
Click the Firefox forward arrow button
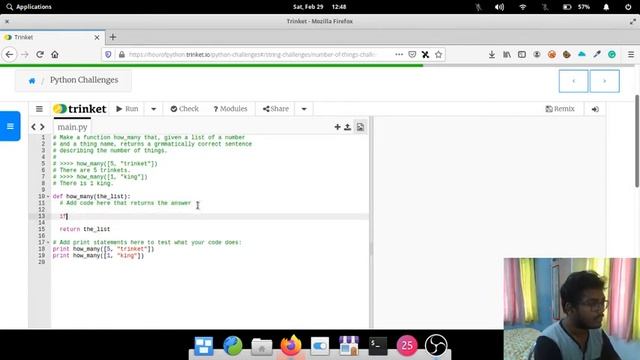(24, 54)
